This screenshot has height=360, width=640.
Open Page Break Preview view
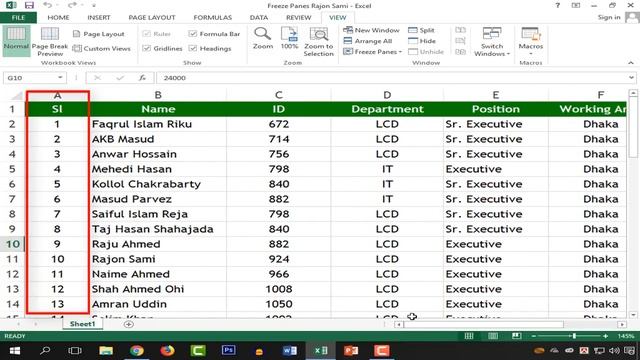tap(50, 41)
